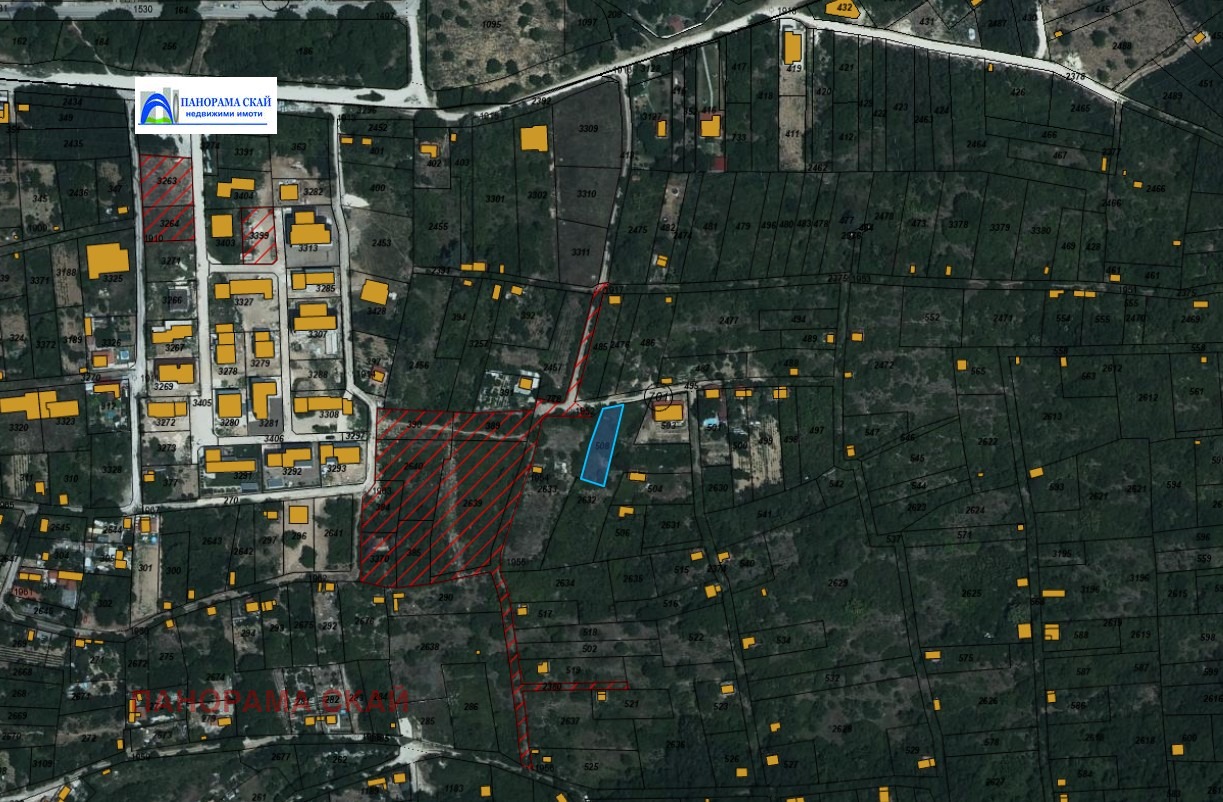Select the orange building on parcel 3327
This screenshot has width=1223, height=802.
(243, 288)
